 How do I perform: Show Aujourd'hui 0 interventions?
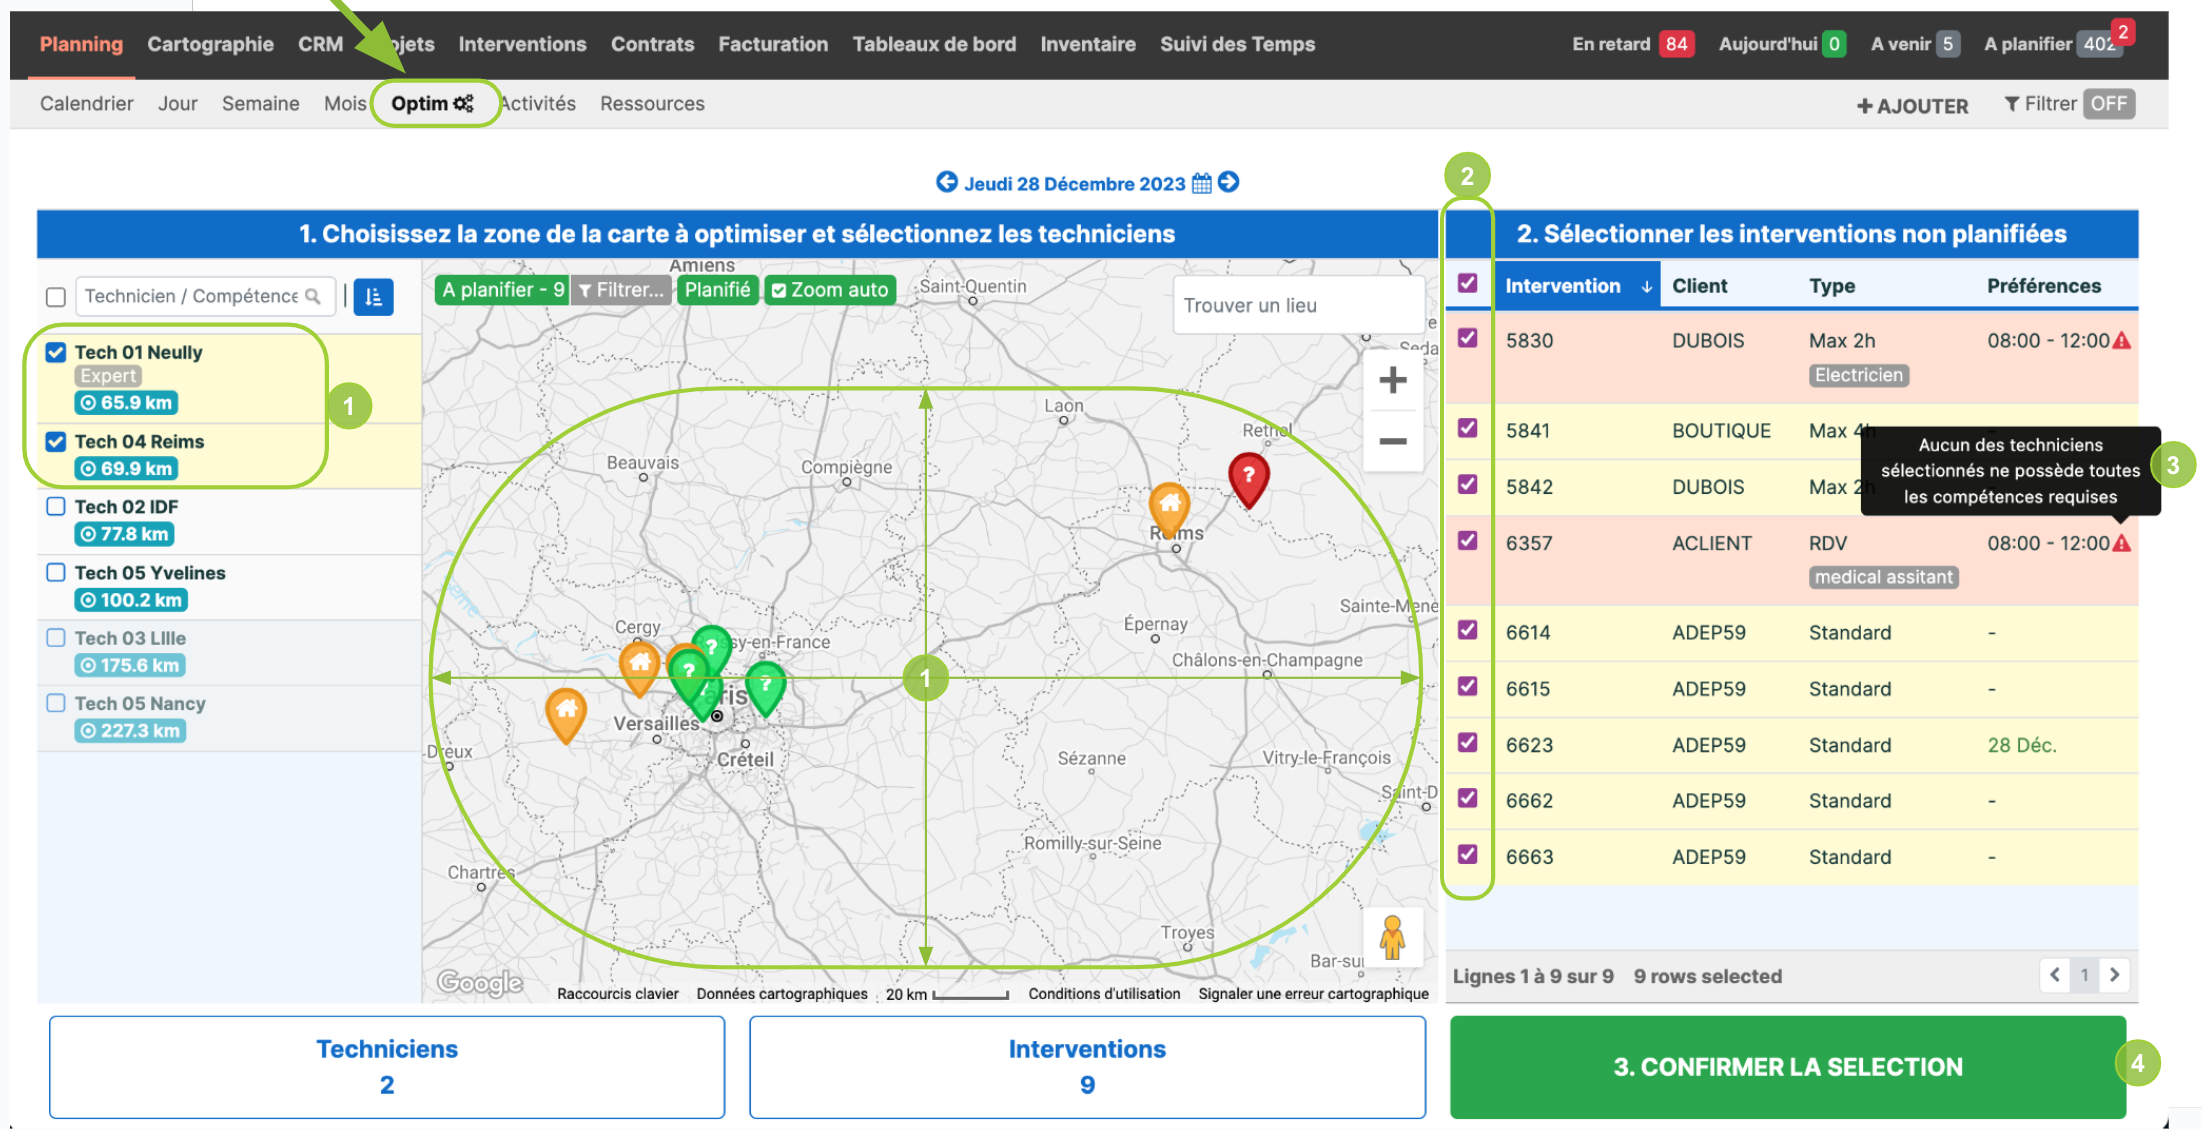[1782, 44]
